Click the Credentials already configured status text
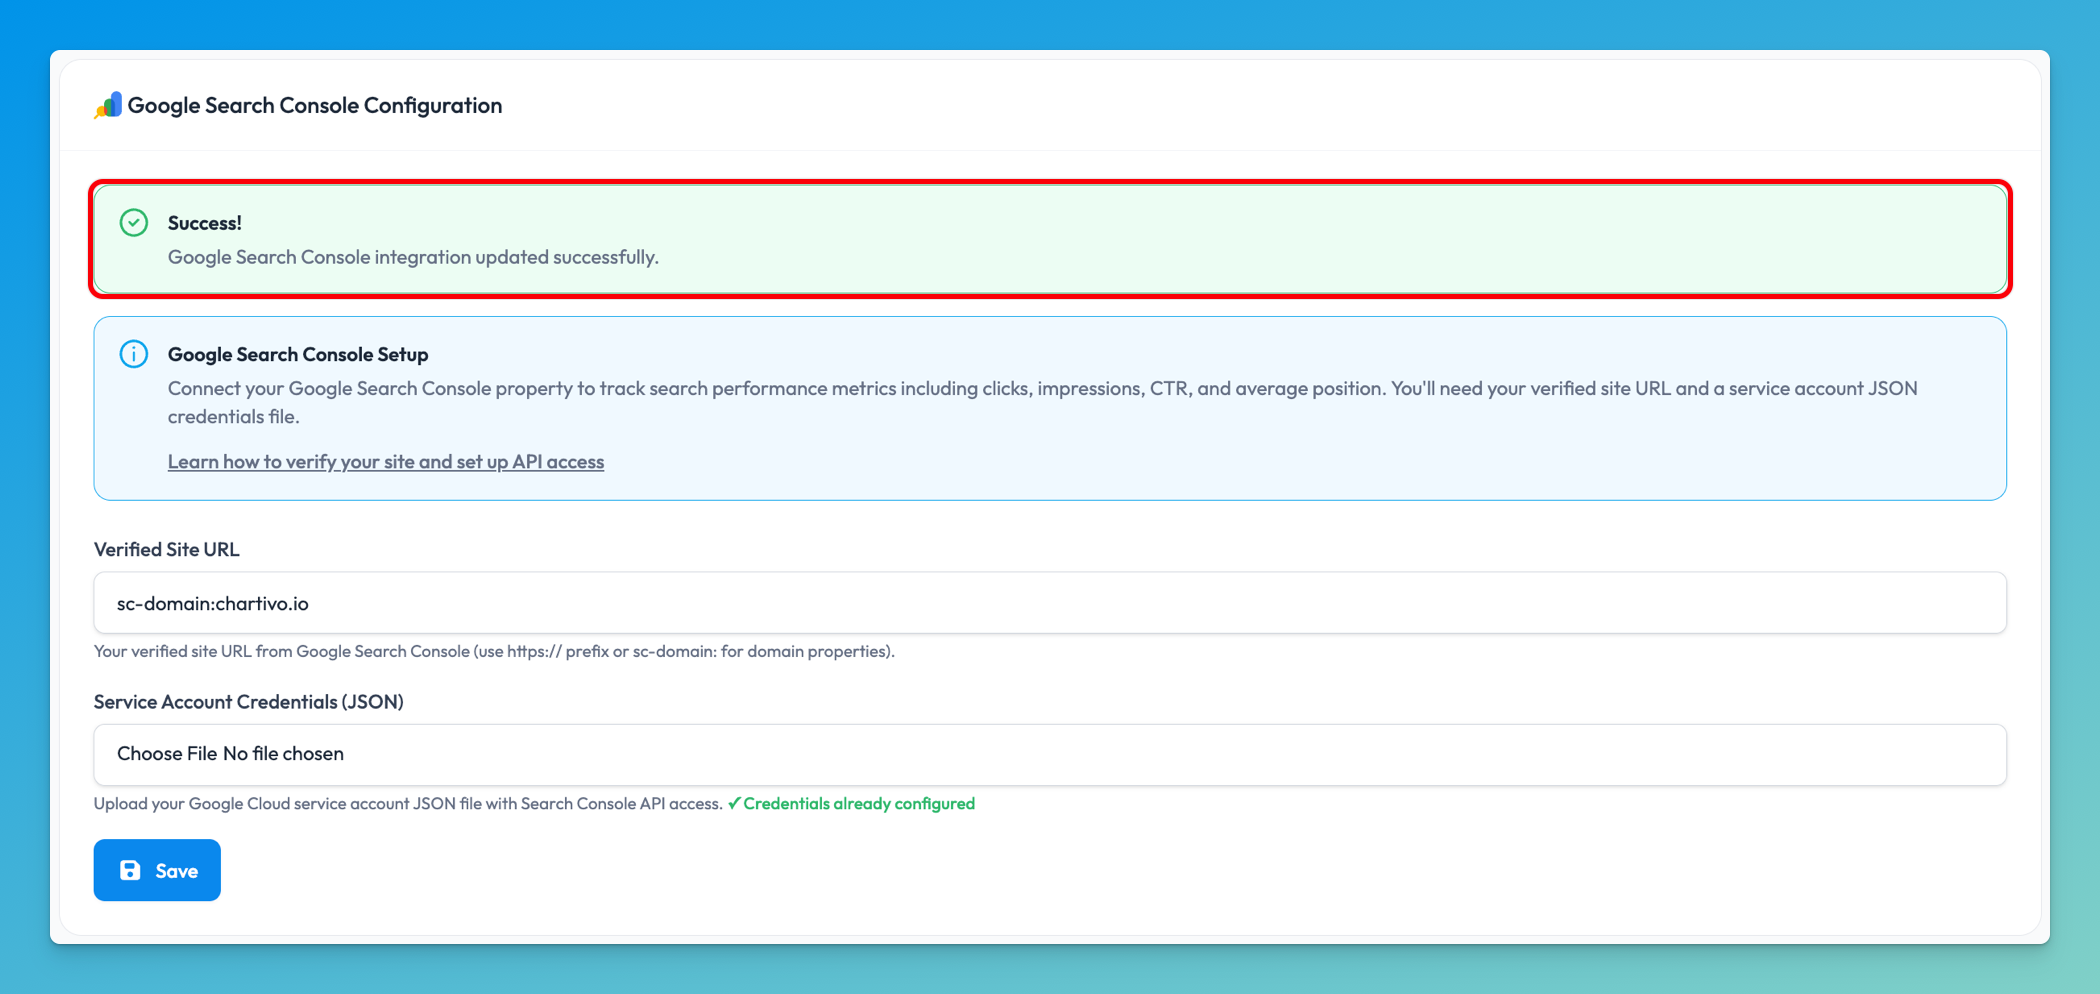 point(860,803)
